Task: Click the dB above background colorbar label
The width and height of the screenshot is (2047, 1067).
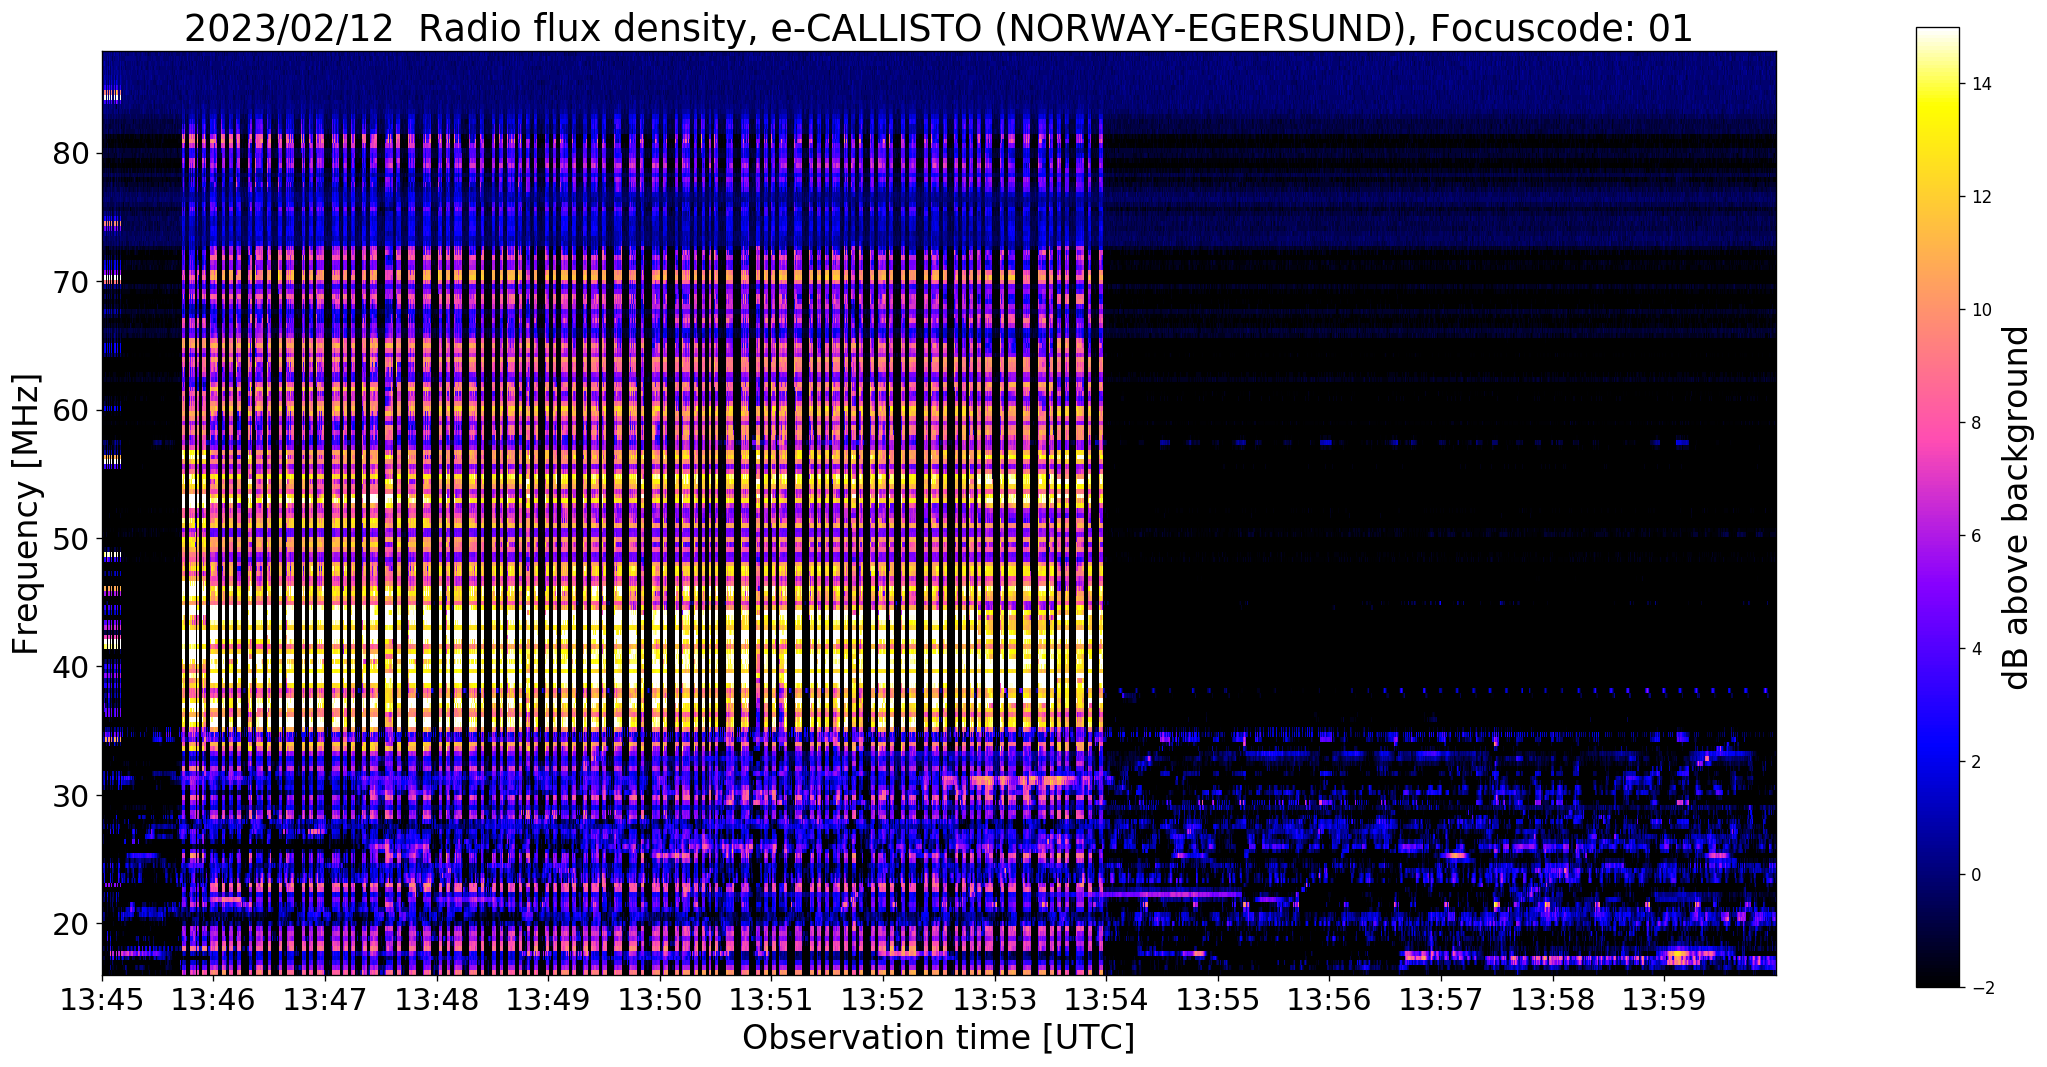Action: click(x=2017, y=508)
